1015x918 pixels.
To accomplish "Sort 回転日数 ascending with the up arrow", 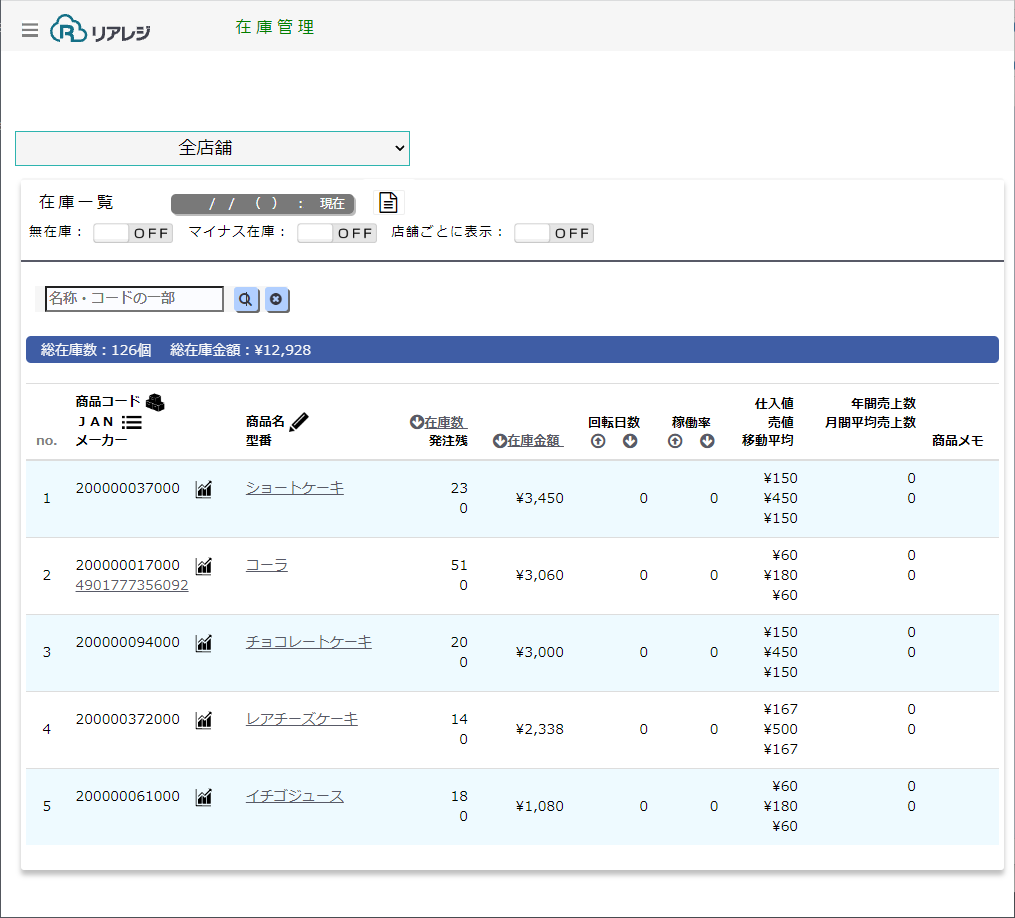I will [x=598, y=441].
